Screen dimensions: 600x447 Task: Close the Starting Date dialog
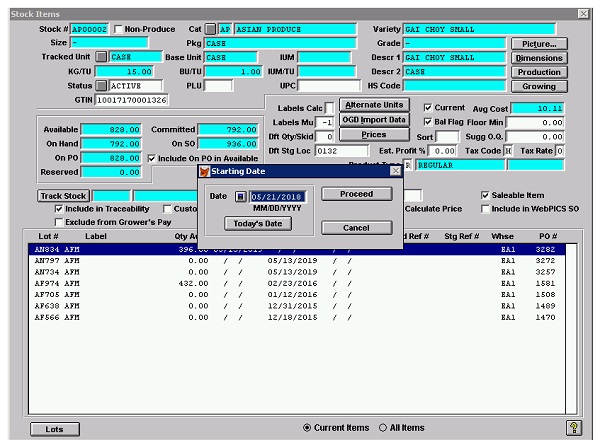pyautogui.click(x=392, y=172)
